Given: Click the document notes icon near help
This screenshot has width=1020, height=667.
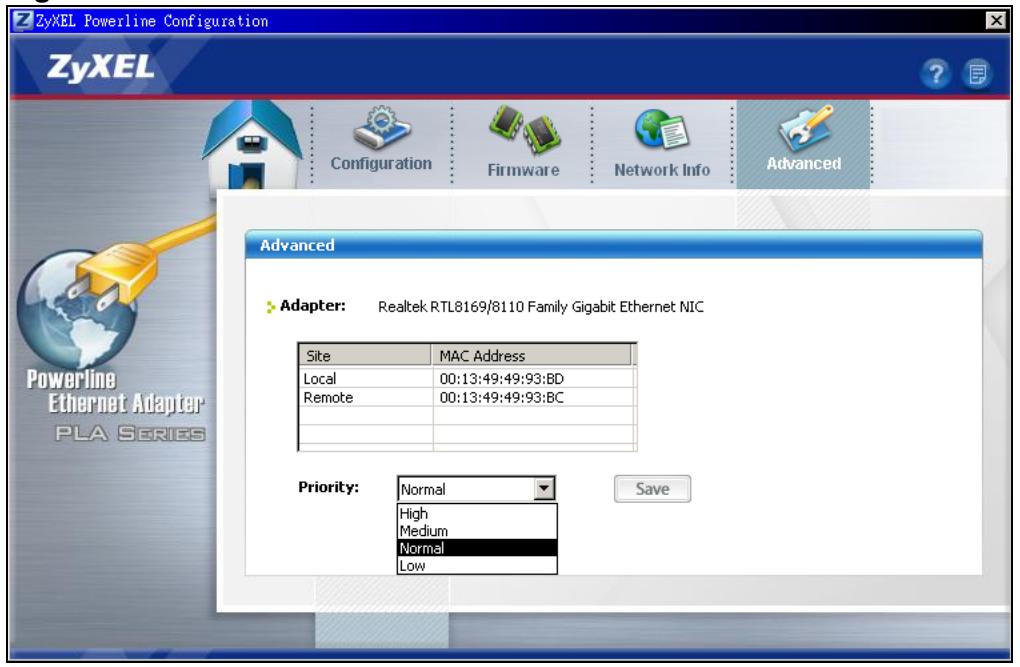Looking at the screenshot, I should click(977, 74).
